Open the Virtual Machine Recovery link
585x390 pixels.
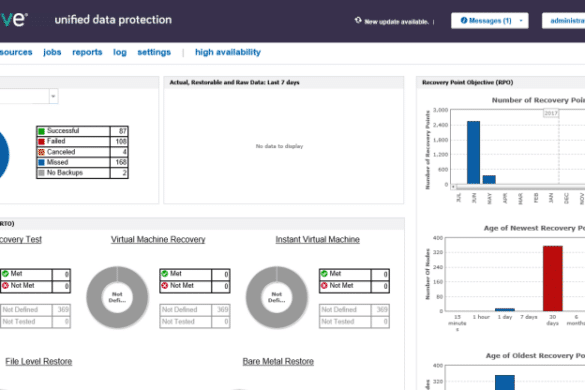pos(158,240)
